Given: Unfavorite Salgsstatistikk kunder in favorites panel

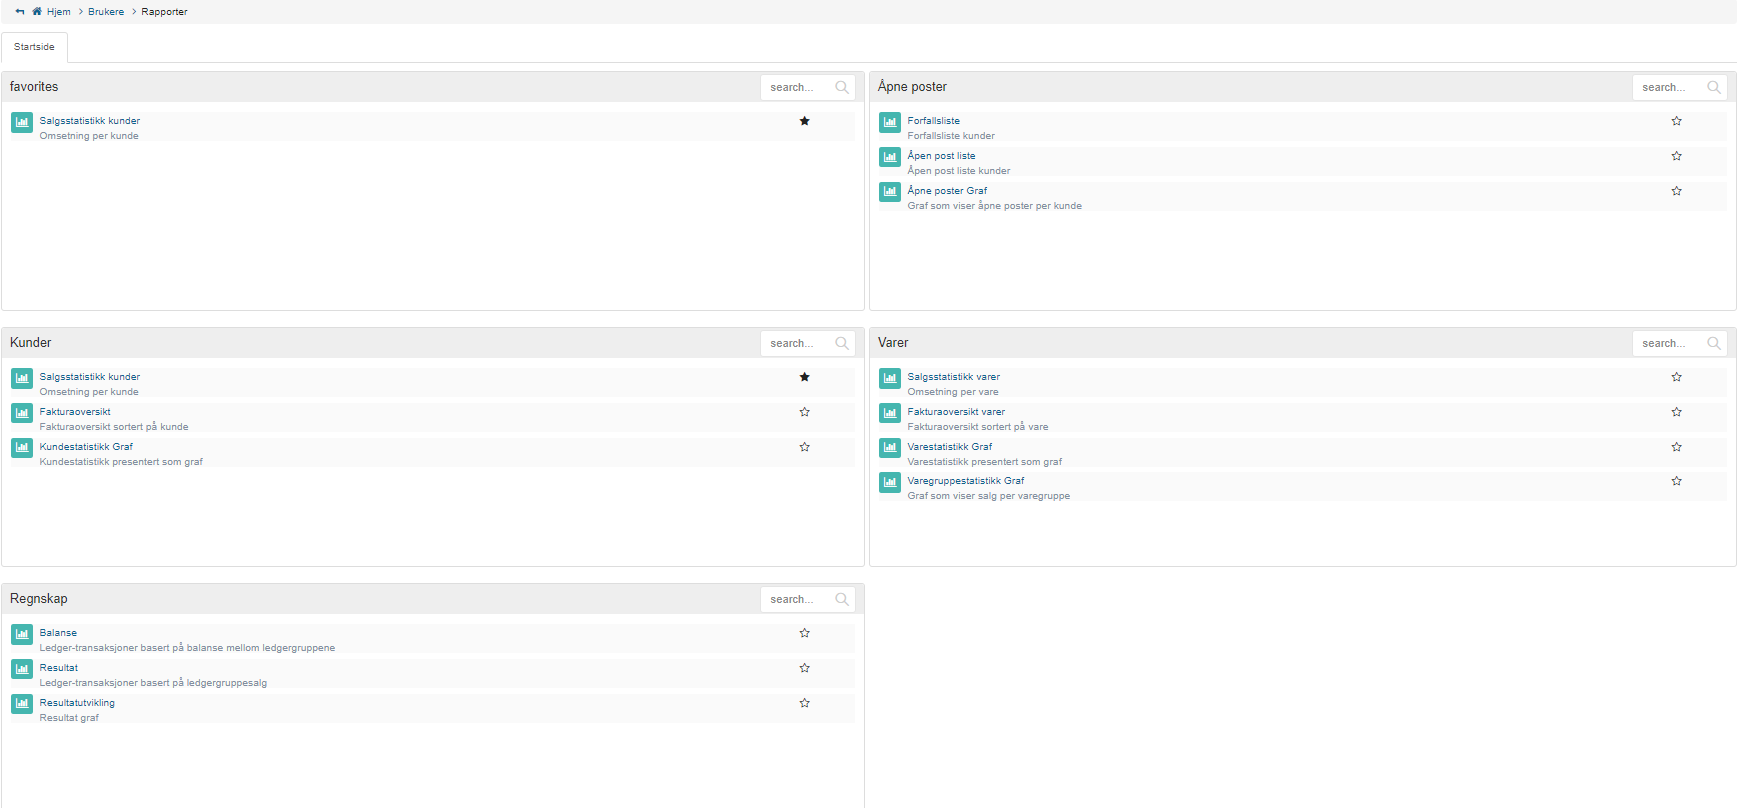Looking at the screenshot, I should click(x=804, y=121).
